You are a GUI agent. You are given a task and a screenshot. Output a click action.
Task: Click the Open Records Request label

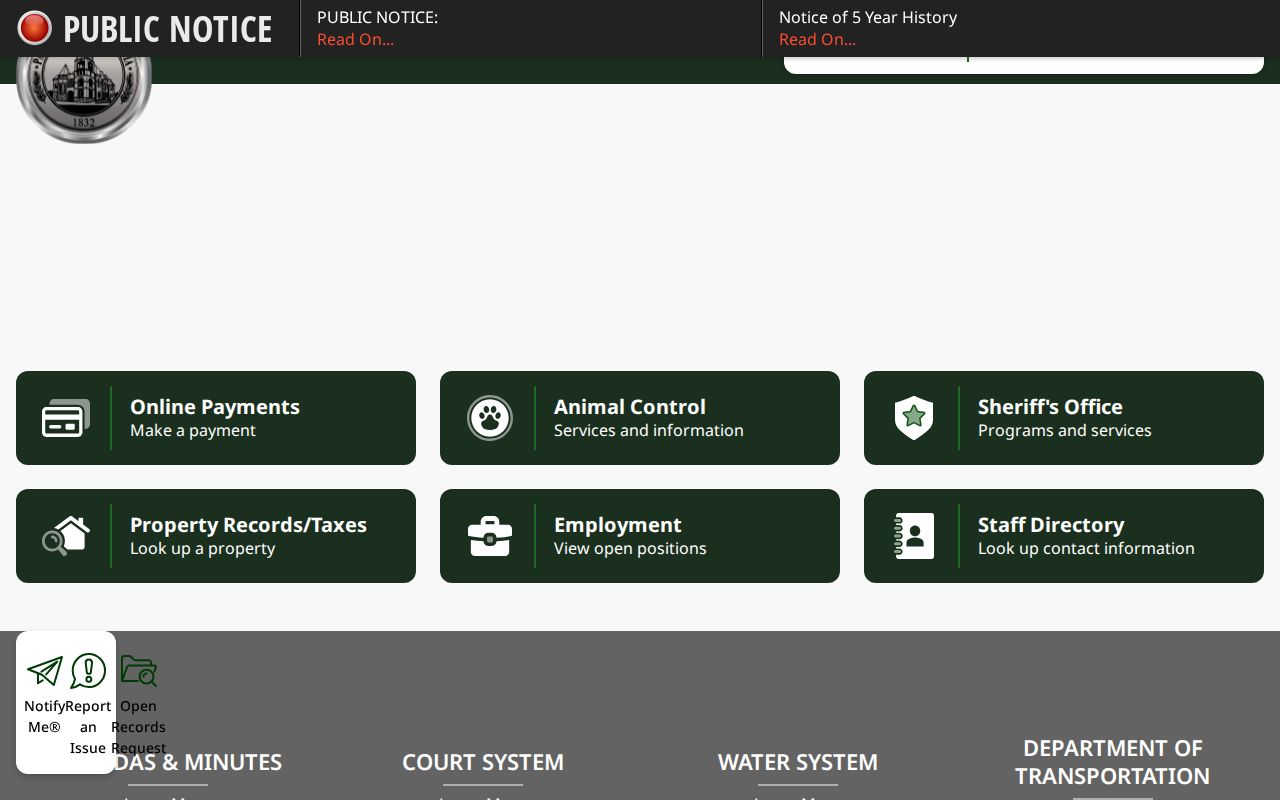(x=138, y=727)
